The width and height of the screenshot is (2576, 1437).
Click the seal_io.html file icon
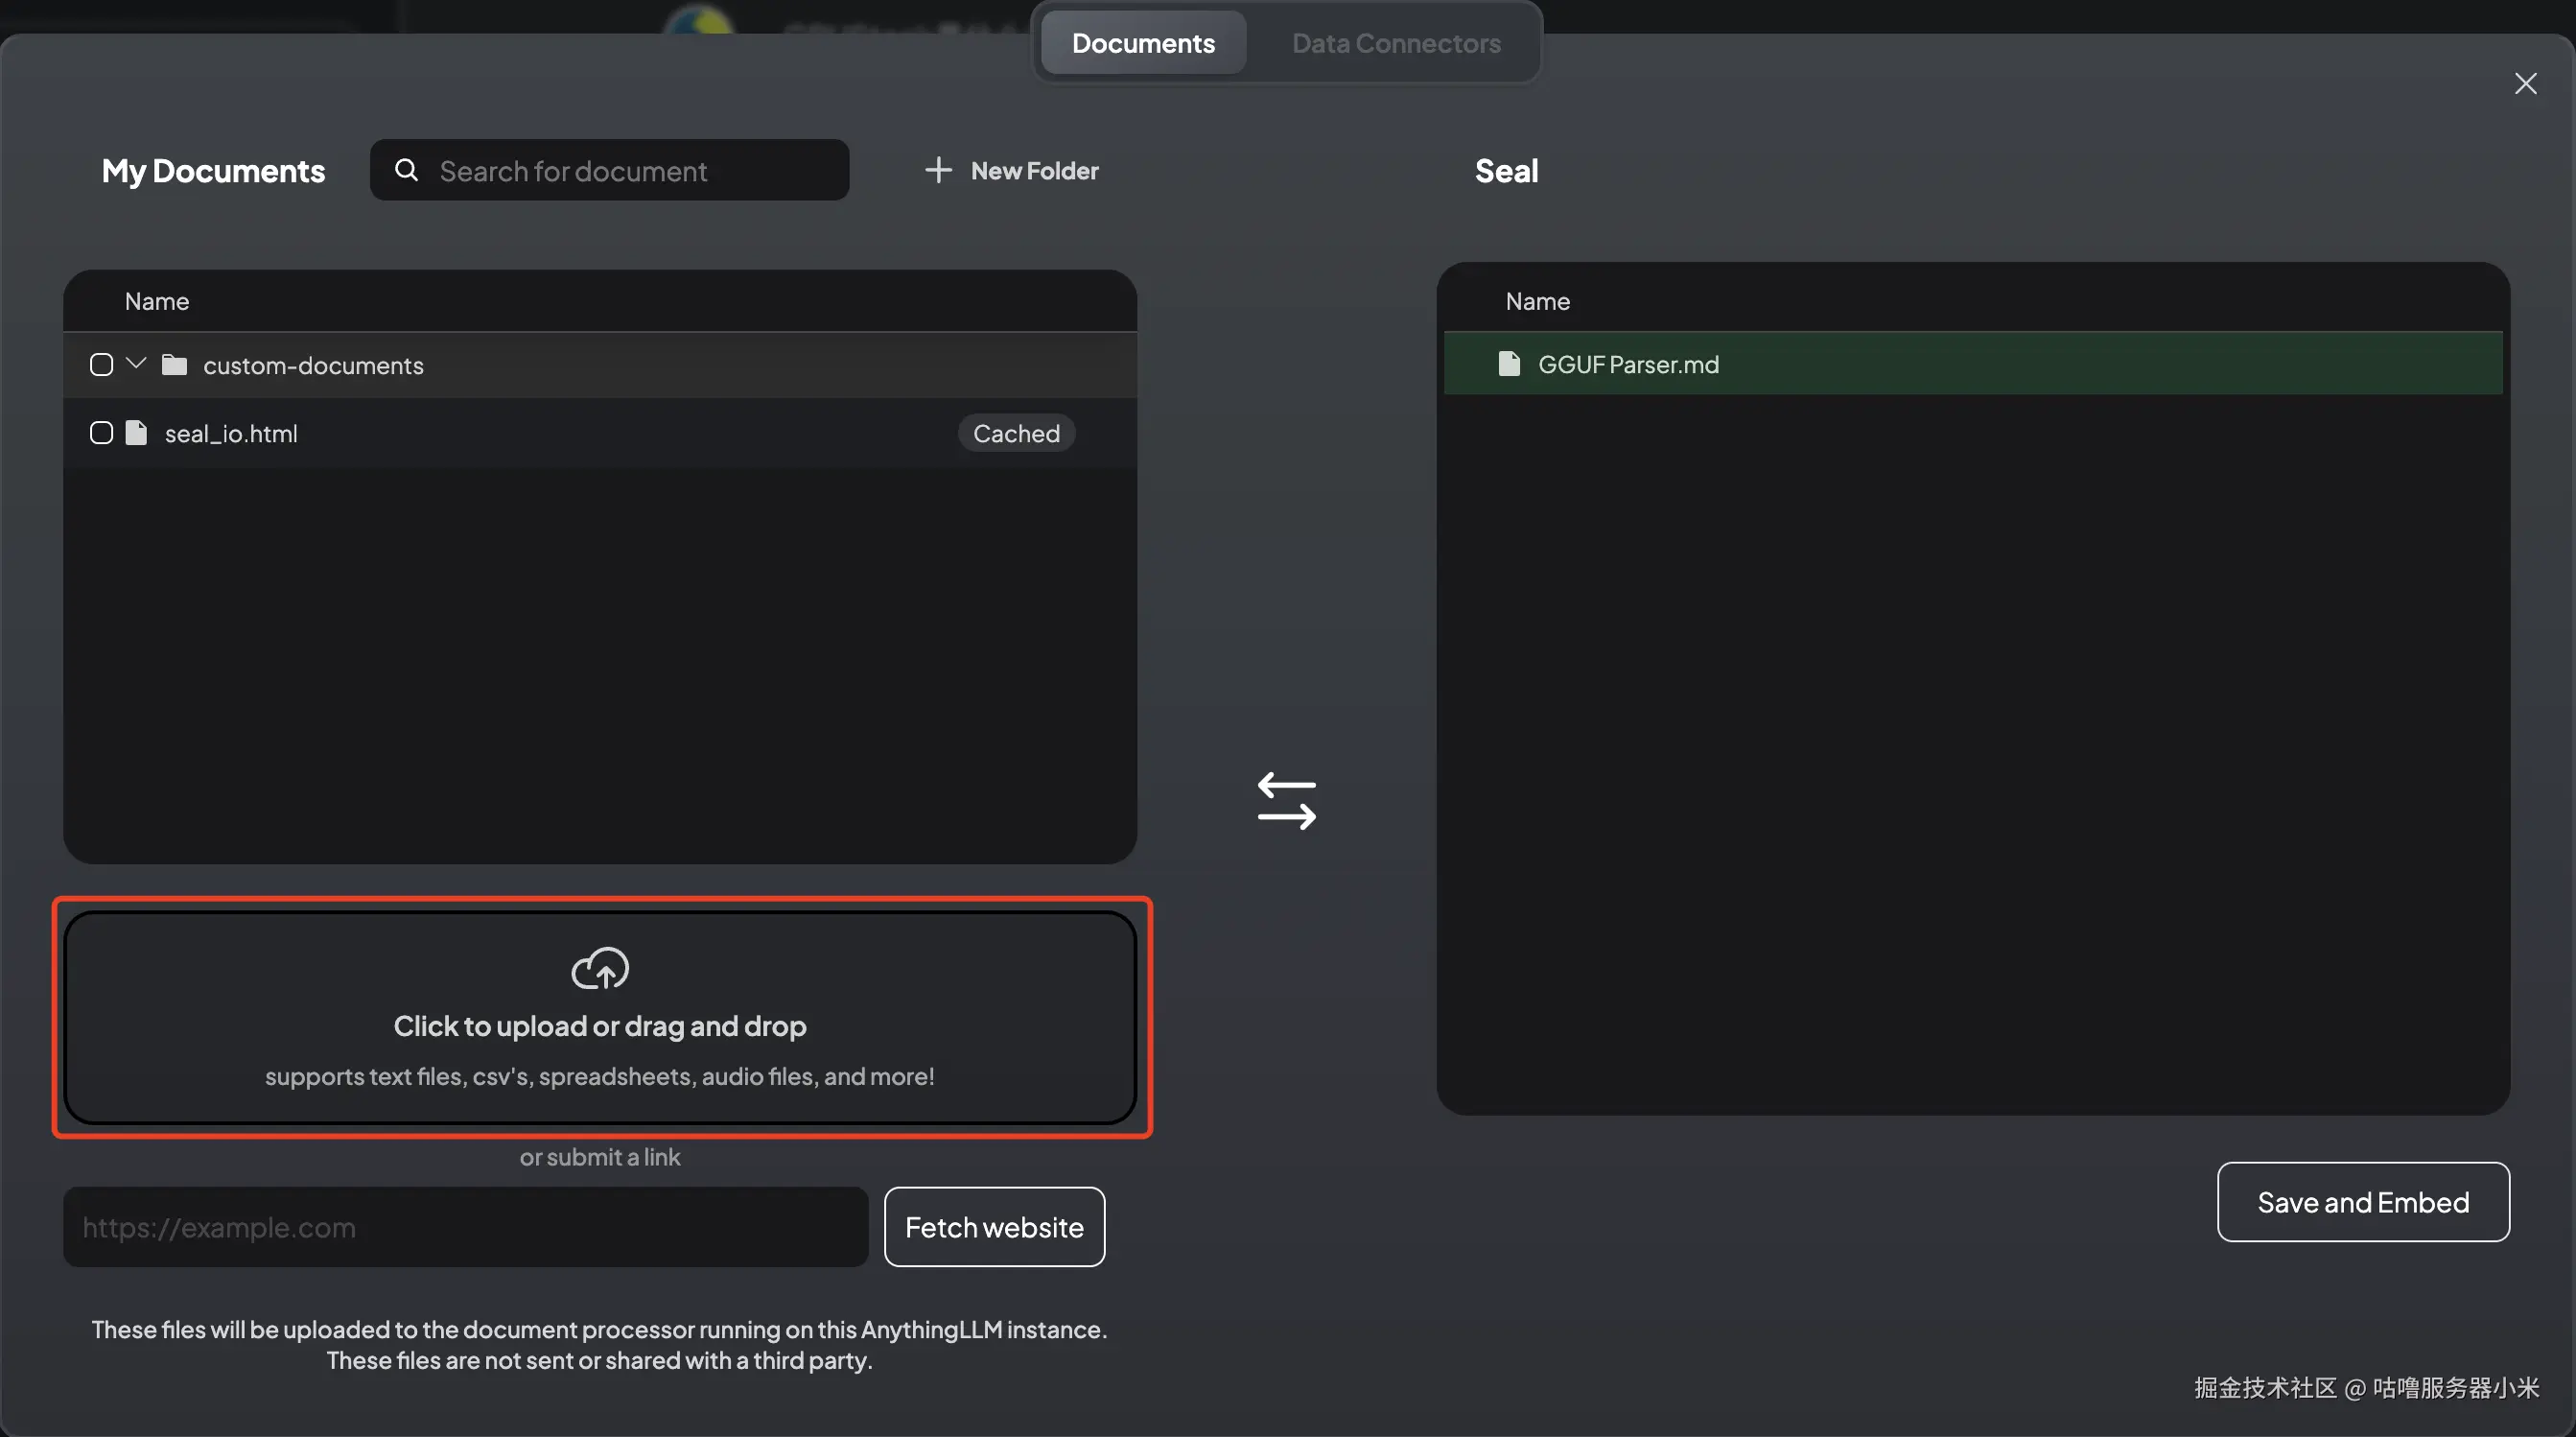pos(136,433)
